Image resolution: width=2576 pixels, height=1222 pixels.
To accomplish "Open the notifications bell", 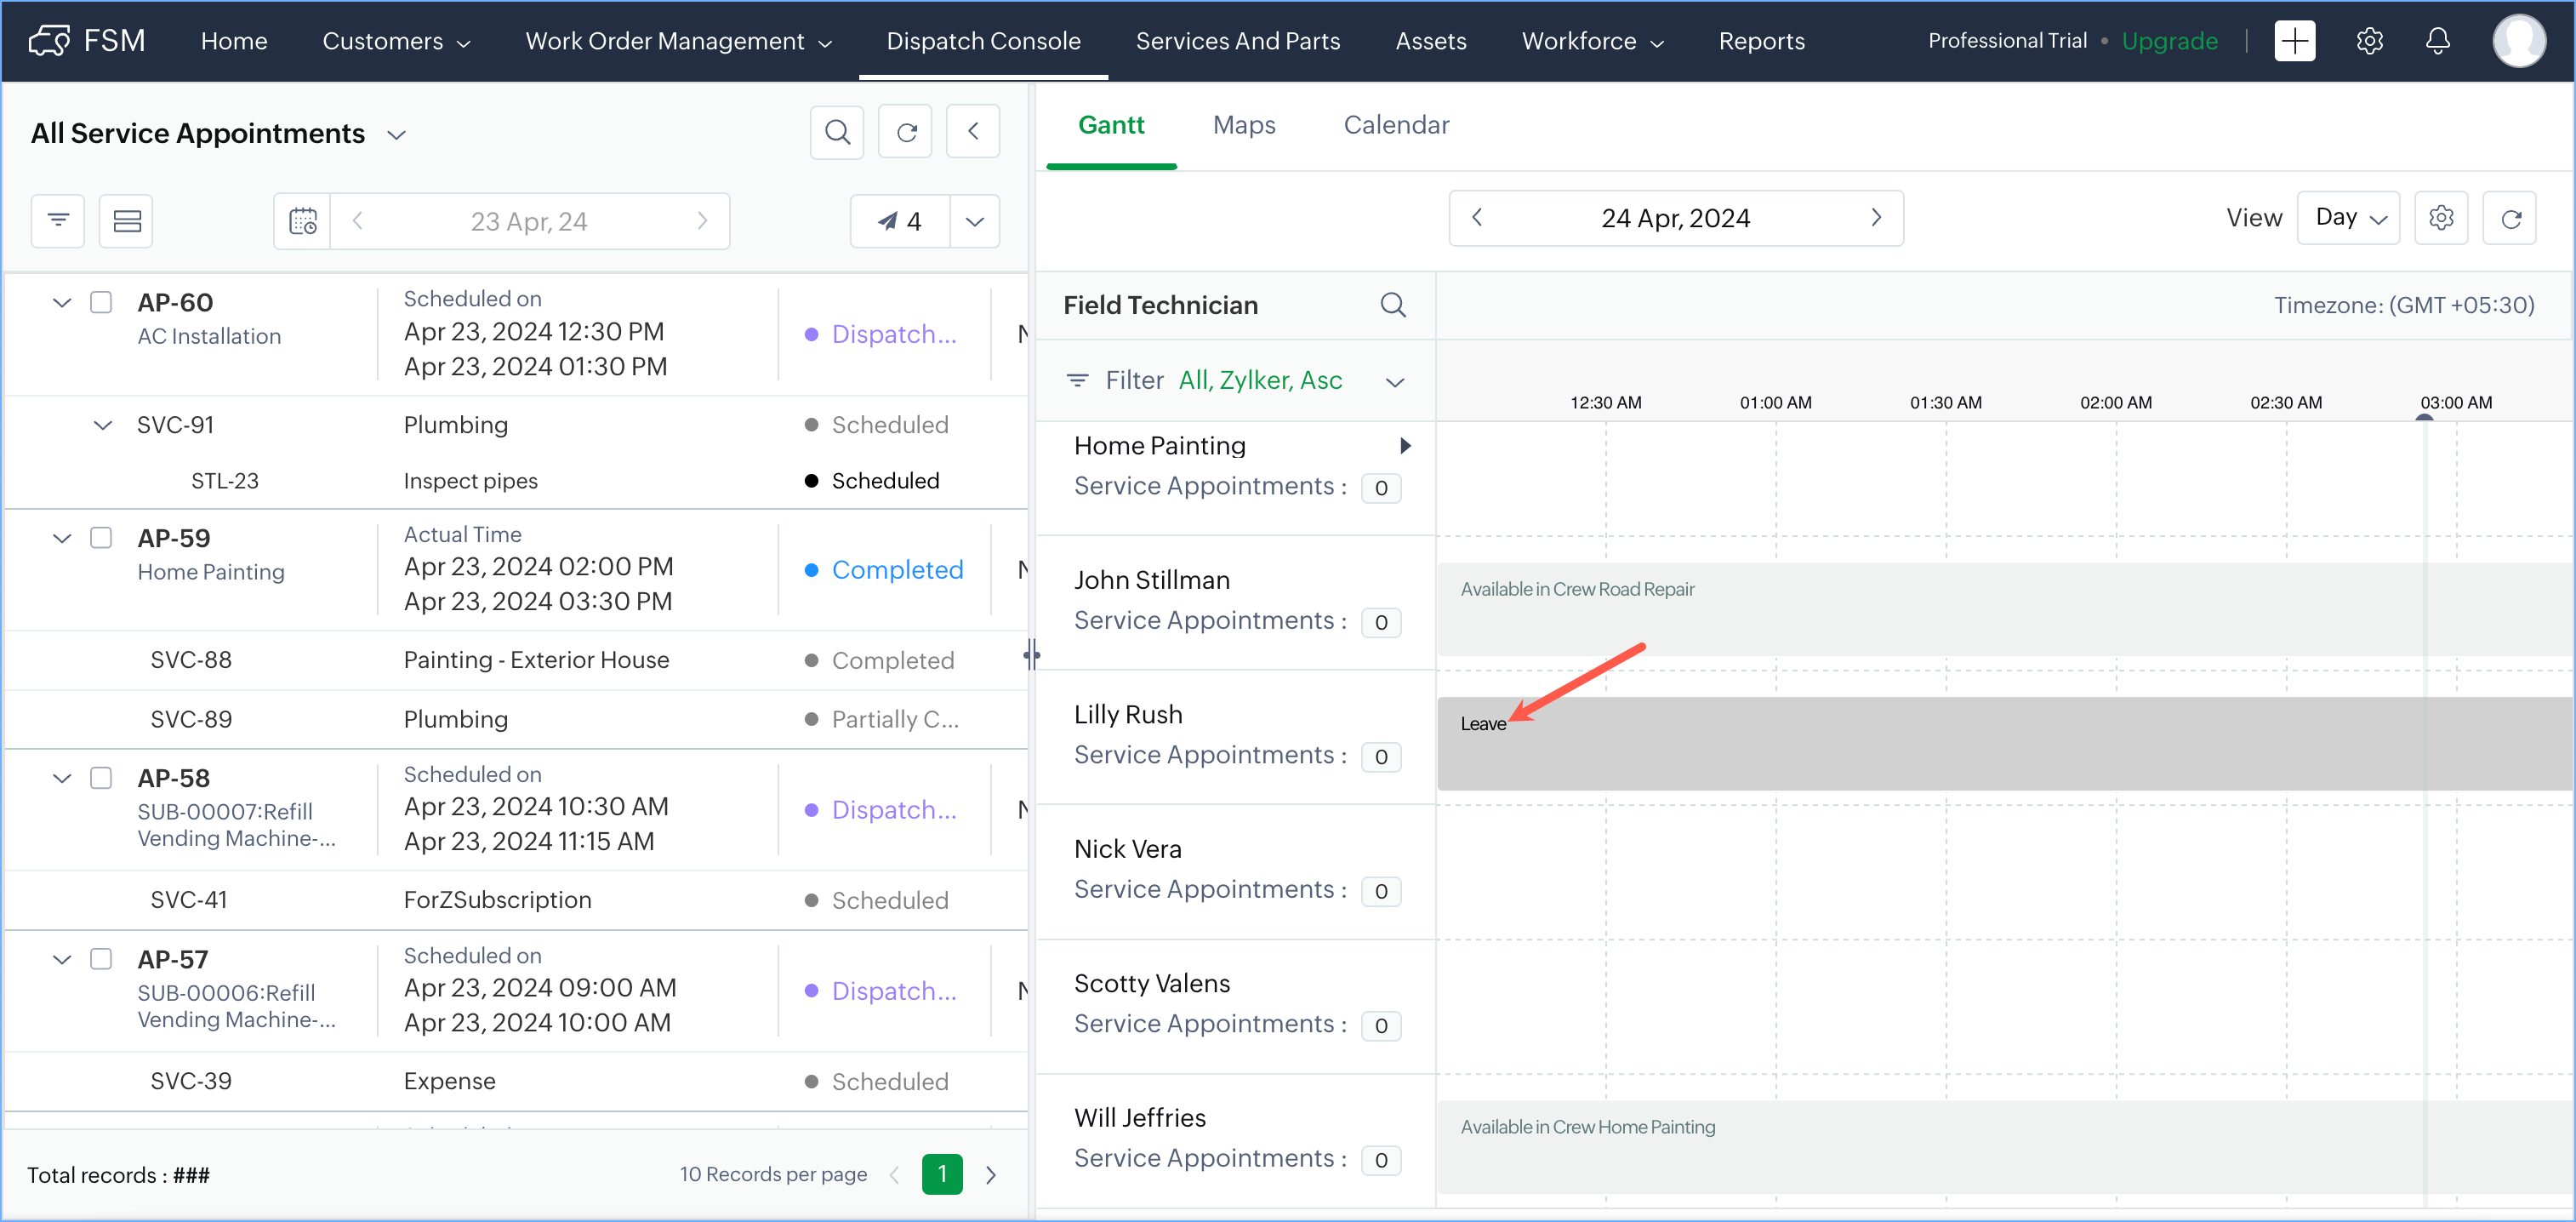I will [x=2437, y=41].
